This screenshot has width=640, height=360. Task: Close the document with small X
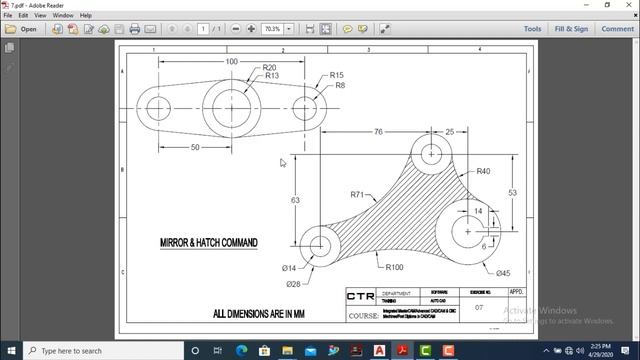point(635,16)
